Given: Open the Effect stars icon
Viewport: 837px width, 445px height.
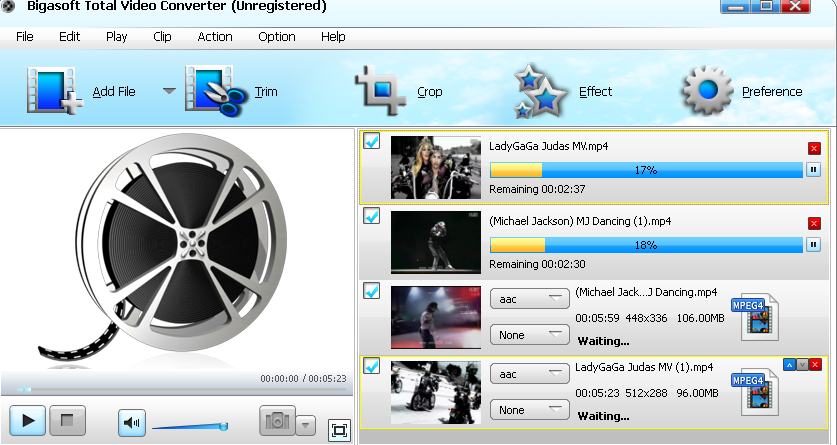Looking at the screenshot, I should click(x=541, y=91).
